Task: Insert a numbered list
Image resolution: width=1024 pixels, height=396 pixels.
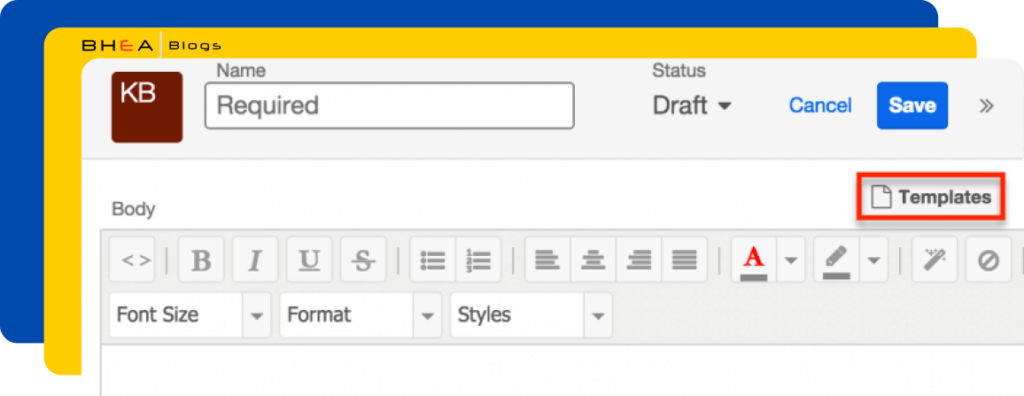Action: tap(478, 259)
